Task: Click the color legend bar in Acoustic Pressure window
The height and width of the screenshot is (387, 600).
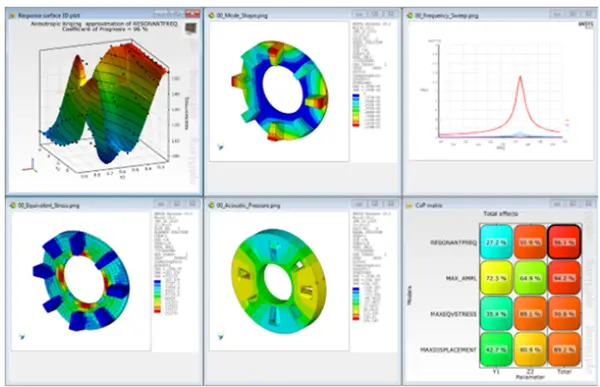Action: click(x=356, y=304)
